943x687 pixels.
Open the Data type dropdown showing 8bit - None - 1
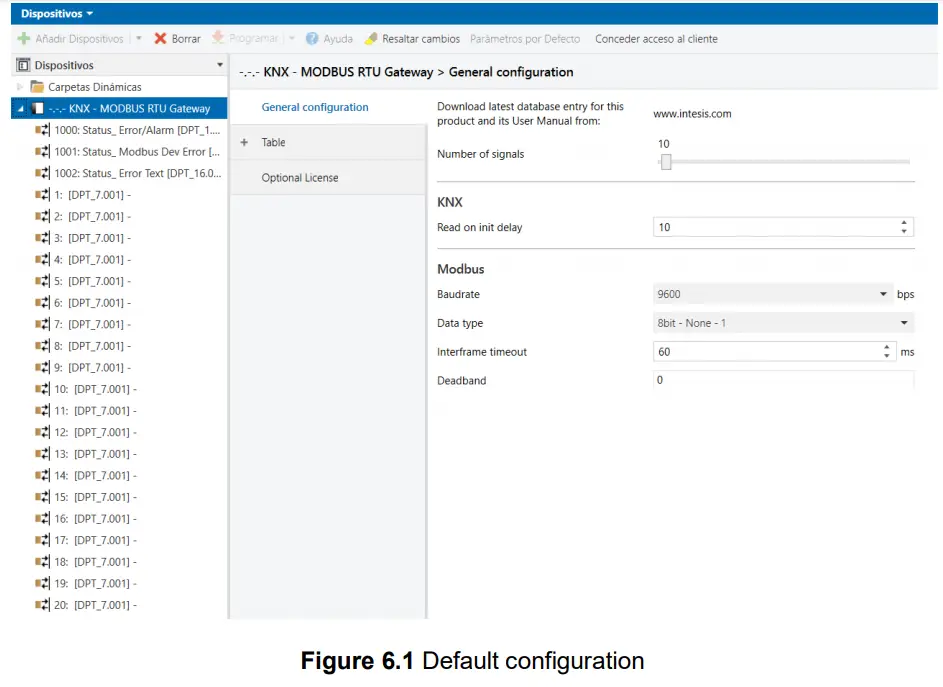905,323
